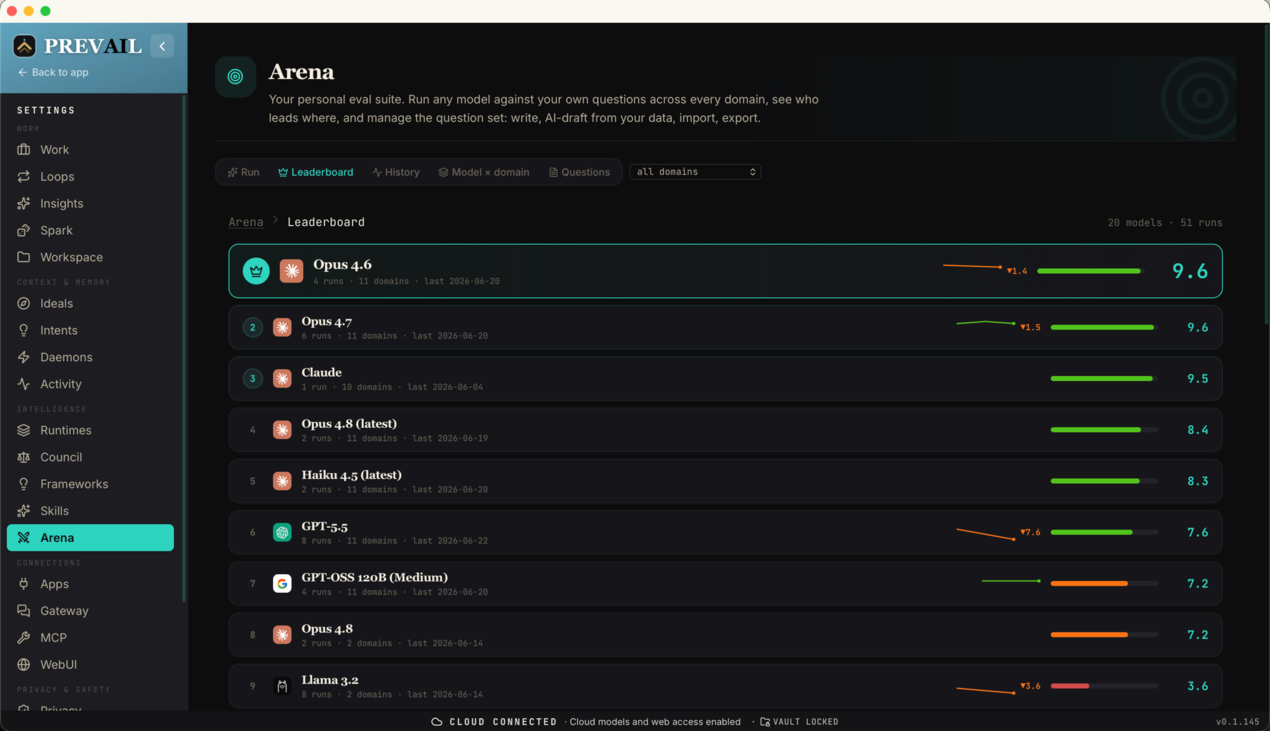Open Activity in sidebar

coord(90,384)
